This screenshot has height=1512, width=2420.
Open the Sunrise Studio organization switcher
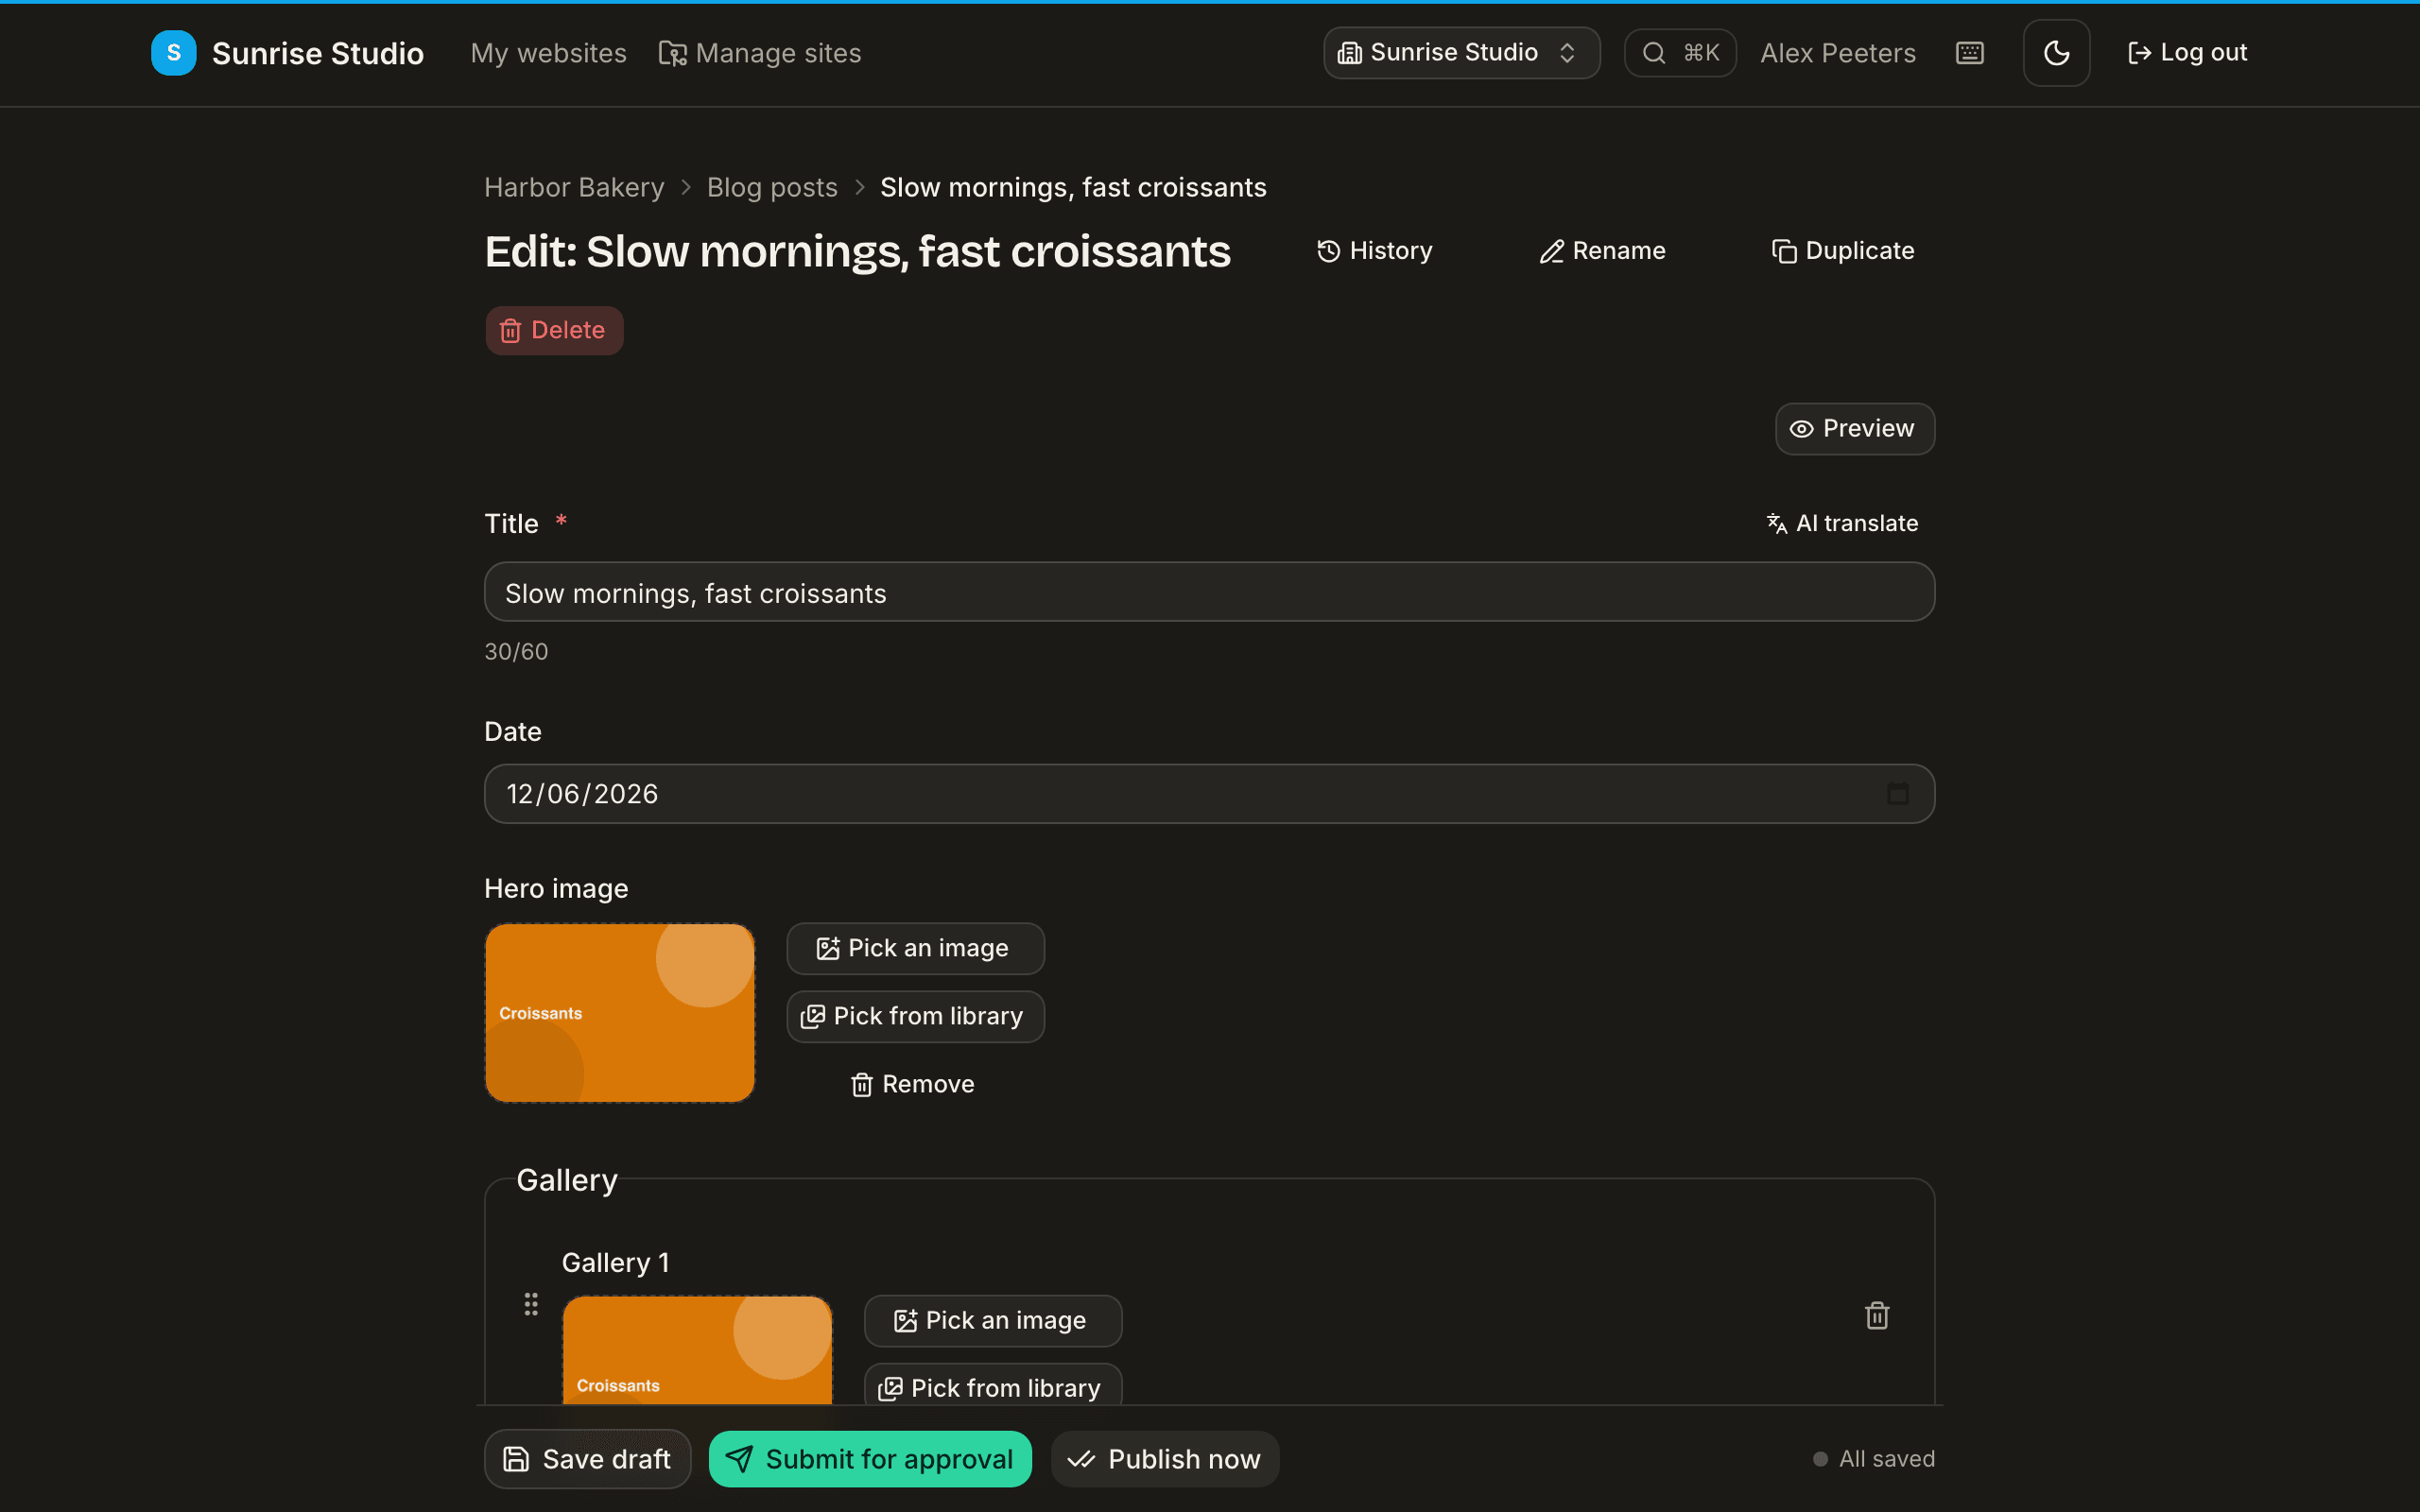coord(1461,53)
